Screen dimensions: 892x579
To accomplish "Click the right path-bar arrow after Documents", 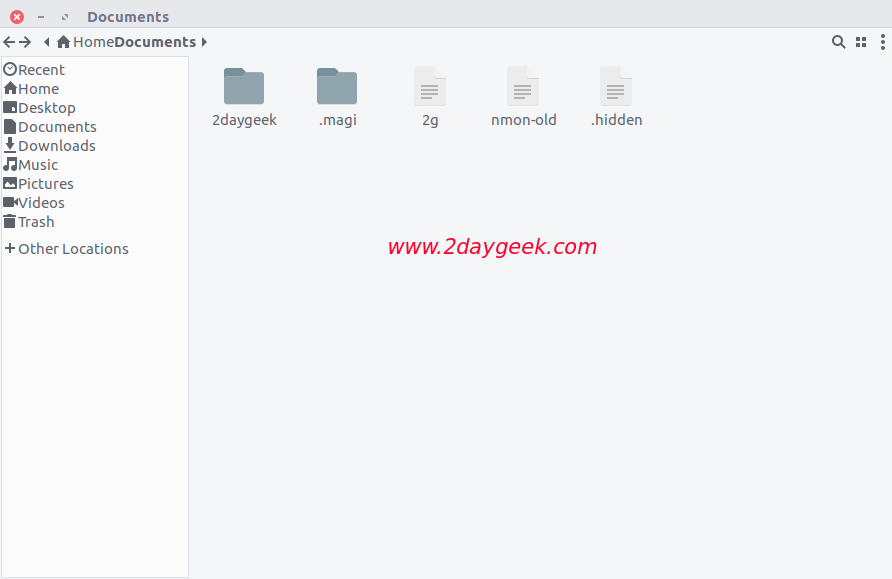I will coord(204,42).
